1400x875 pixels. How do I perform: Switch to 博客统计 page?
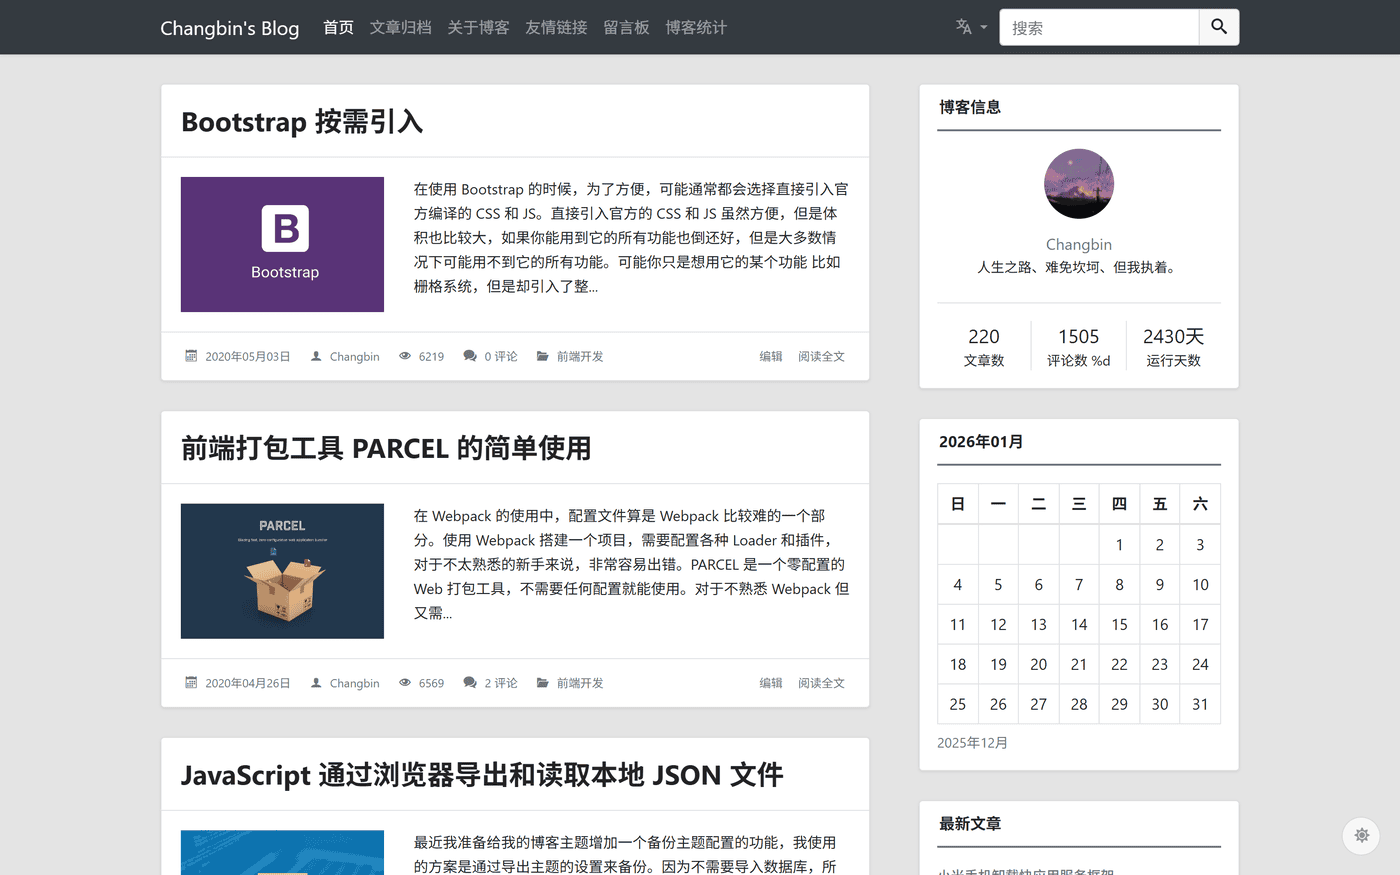(x=696, y=27)
